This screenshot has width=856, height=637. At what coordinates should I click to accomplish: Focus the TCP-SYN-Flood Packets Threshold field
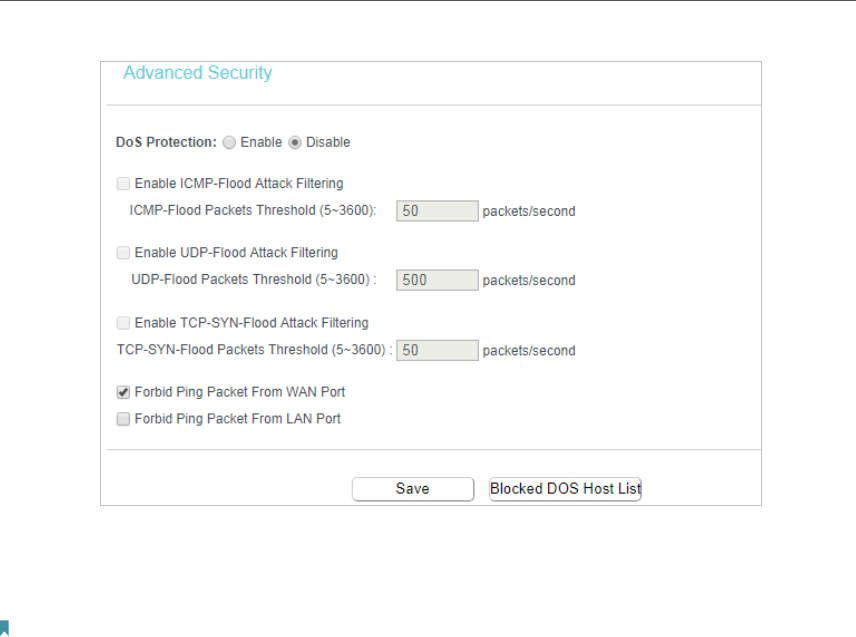pos(437,350)
